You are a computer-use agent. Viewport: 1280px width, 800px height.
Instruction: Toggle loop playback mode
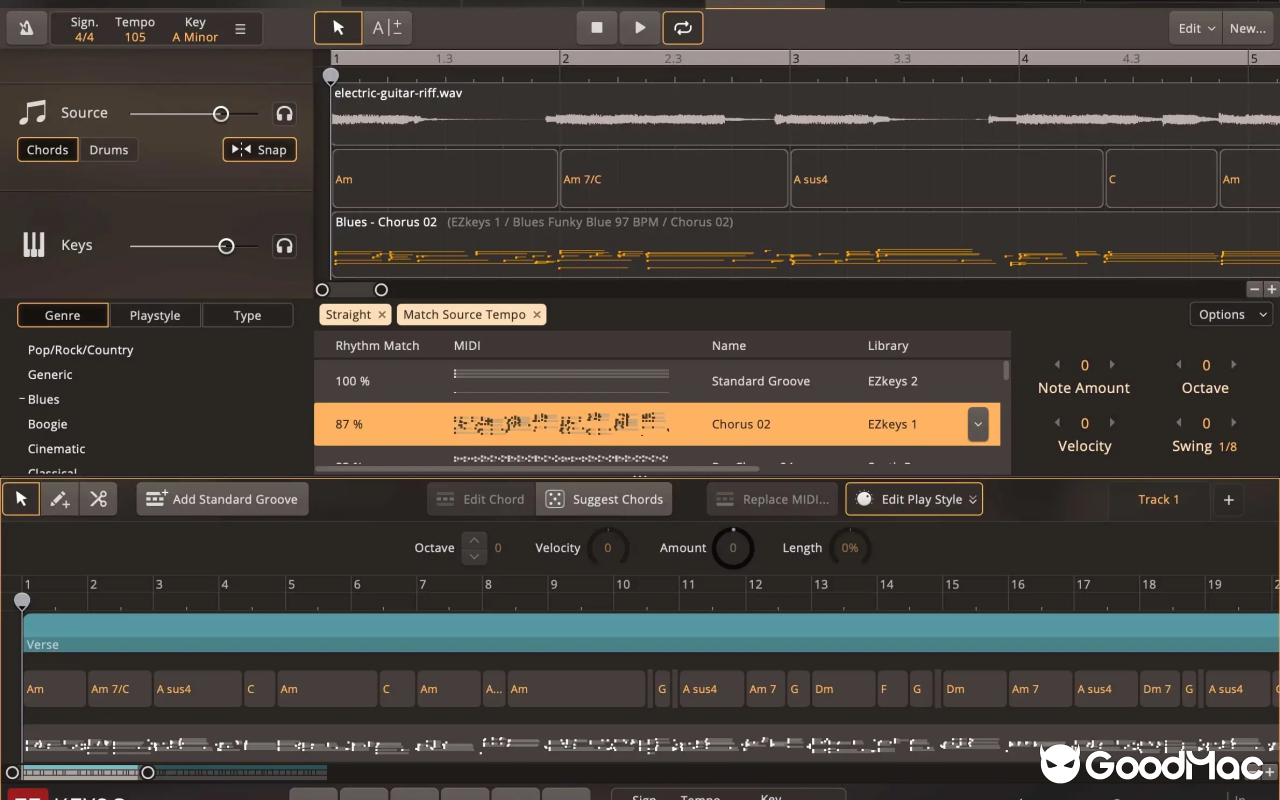pyautogui.click(x=683, y=28)
